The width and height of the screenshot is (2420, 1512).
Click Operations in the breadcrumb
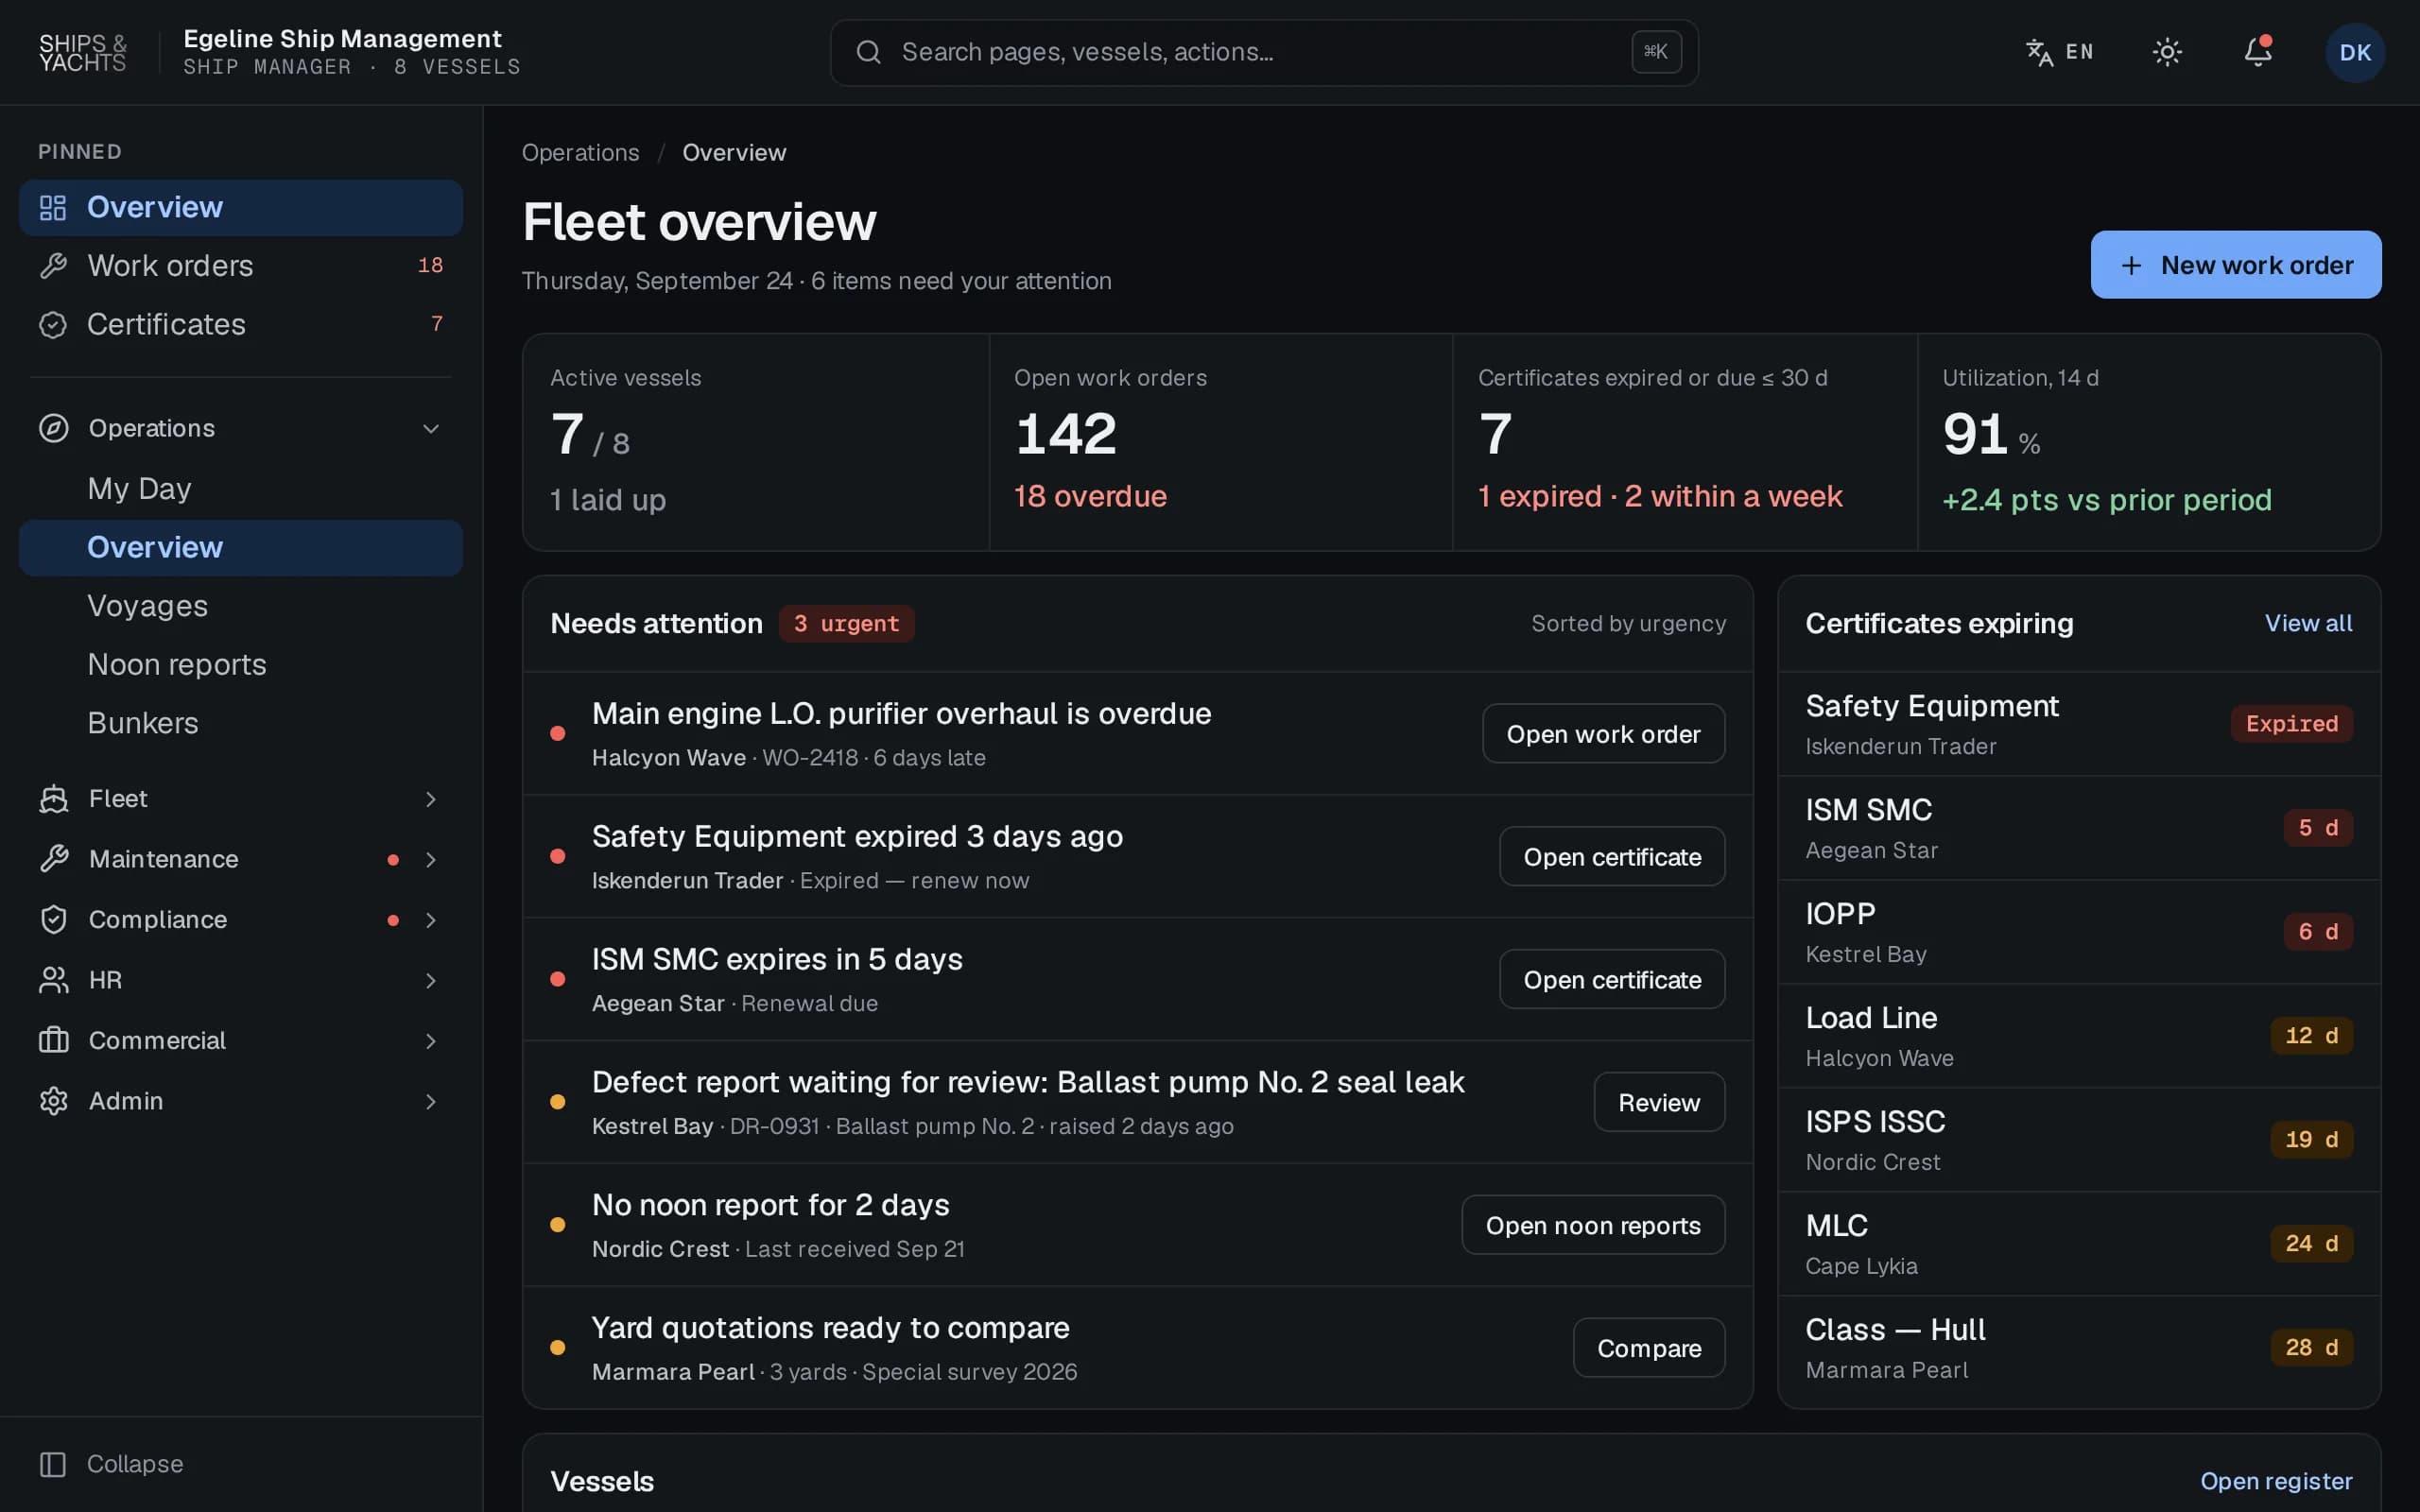tap(580, 153)
